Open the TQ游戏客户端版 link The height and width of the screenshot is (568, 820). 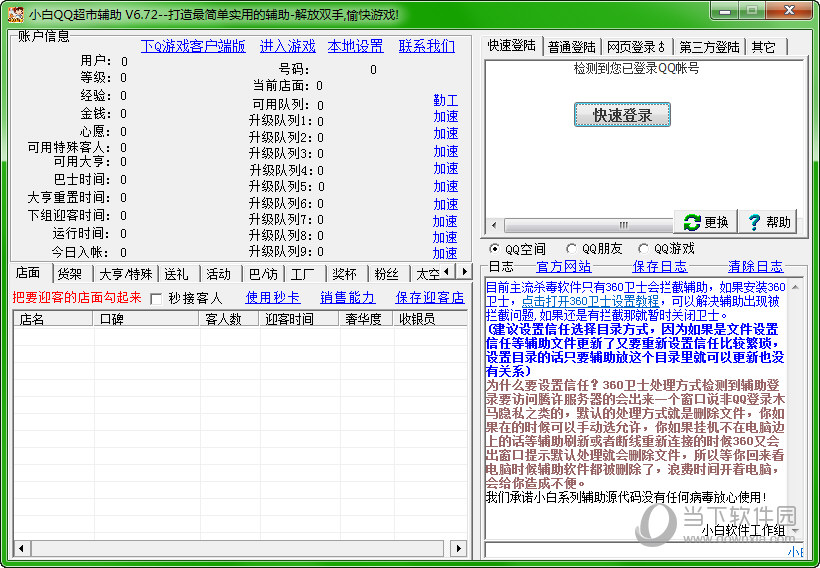pos(193,46)
